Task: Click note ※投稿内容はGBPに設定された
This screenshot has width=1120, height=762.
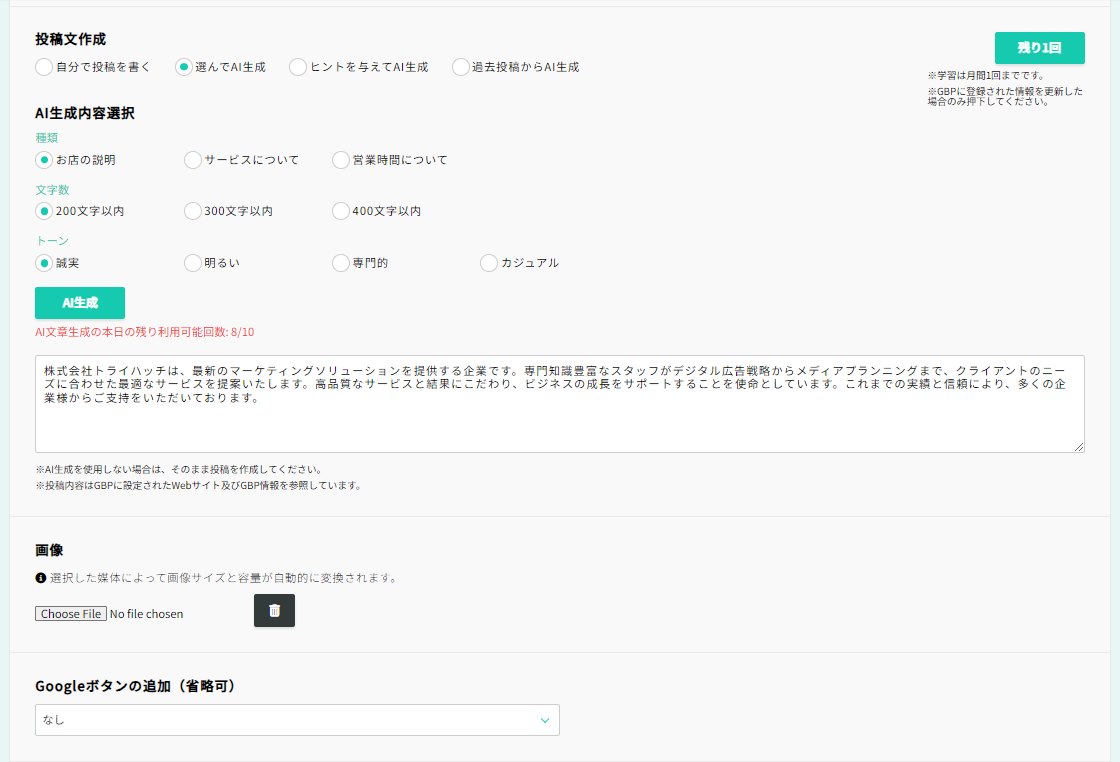Action: click(200, 486)
